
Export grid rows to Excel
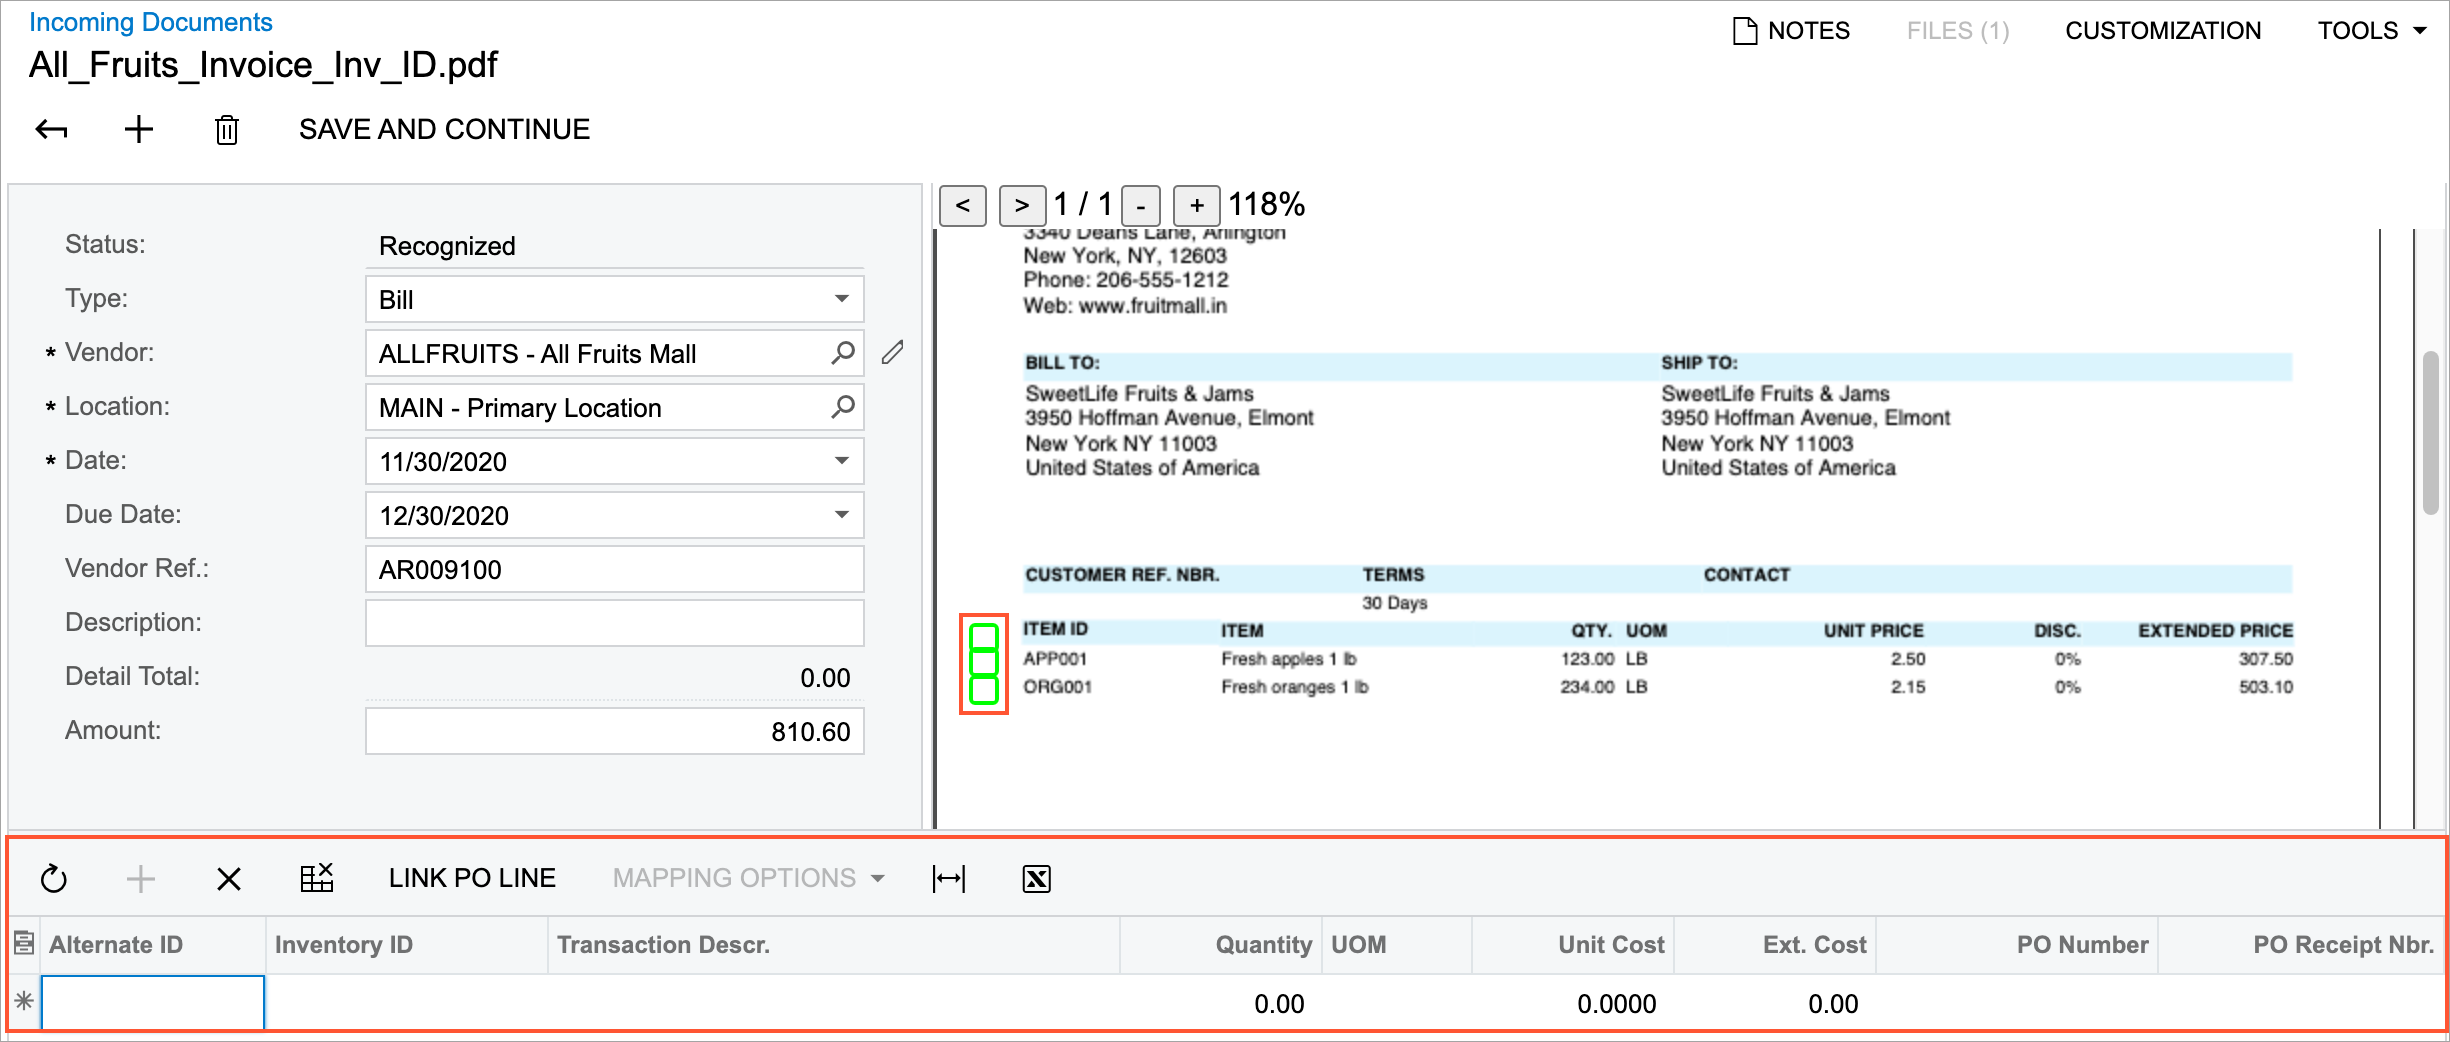[1036, 878]
